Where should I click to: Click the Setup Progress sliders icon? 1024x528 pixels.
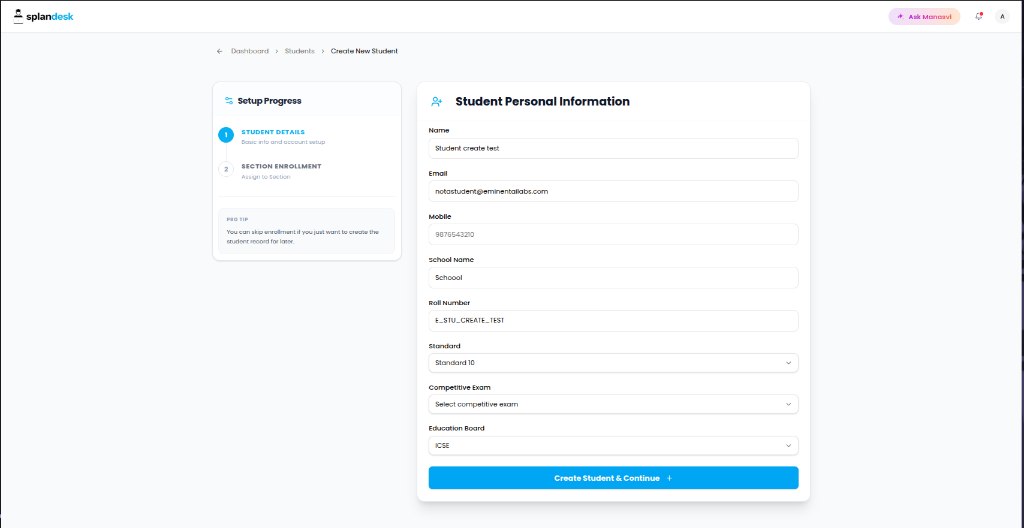coord(229,101)
